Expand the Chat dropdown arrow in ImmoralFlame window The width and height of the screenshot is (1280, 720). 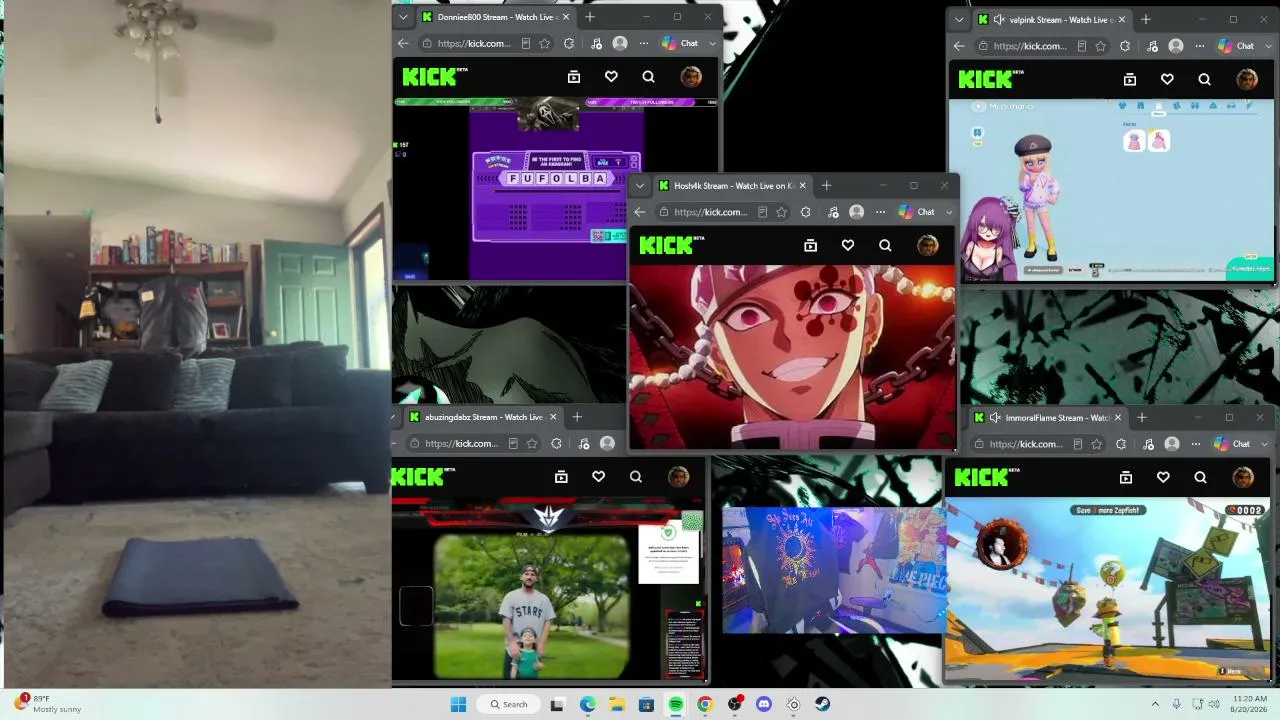1265,444
